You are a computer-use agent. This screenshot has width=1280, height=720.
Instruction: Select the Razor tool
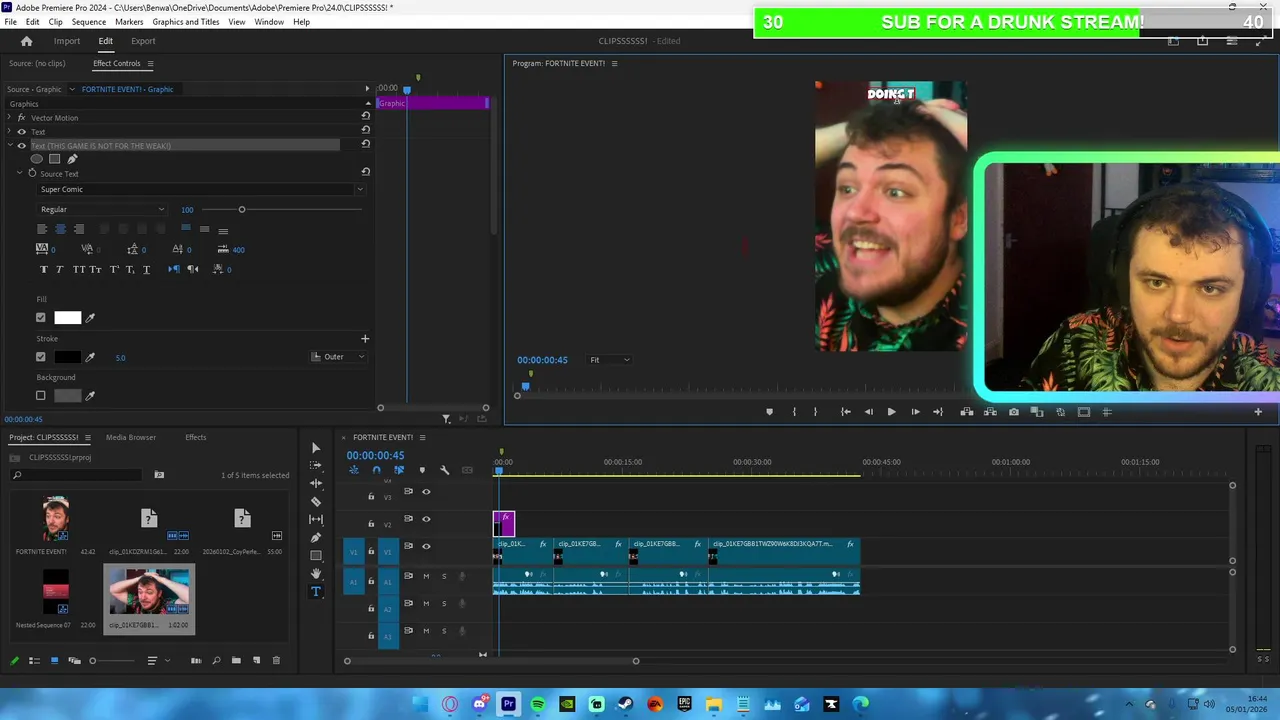click(x=316, y=501)
